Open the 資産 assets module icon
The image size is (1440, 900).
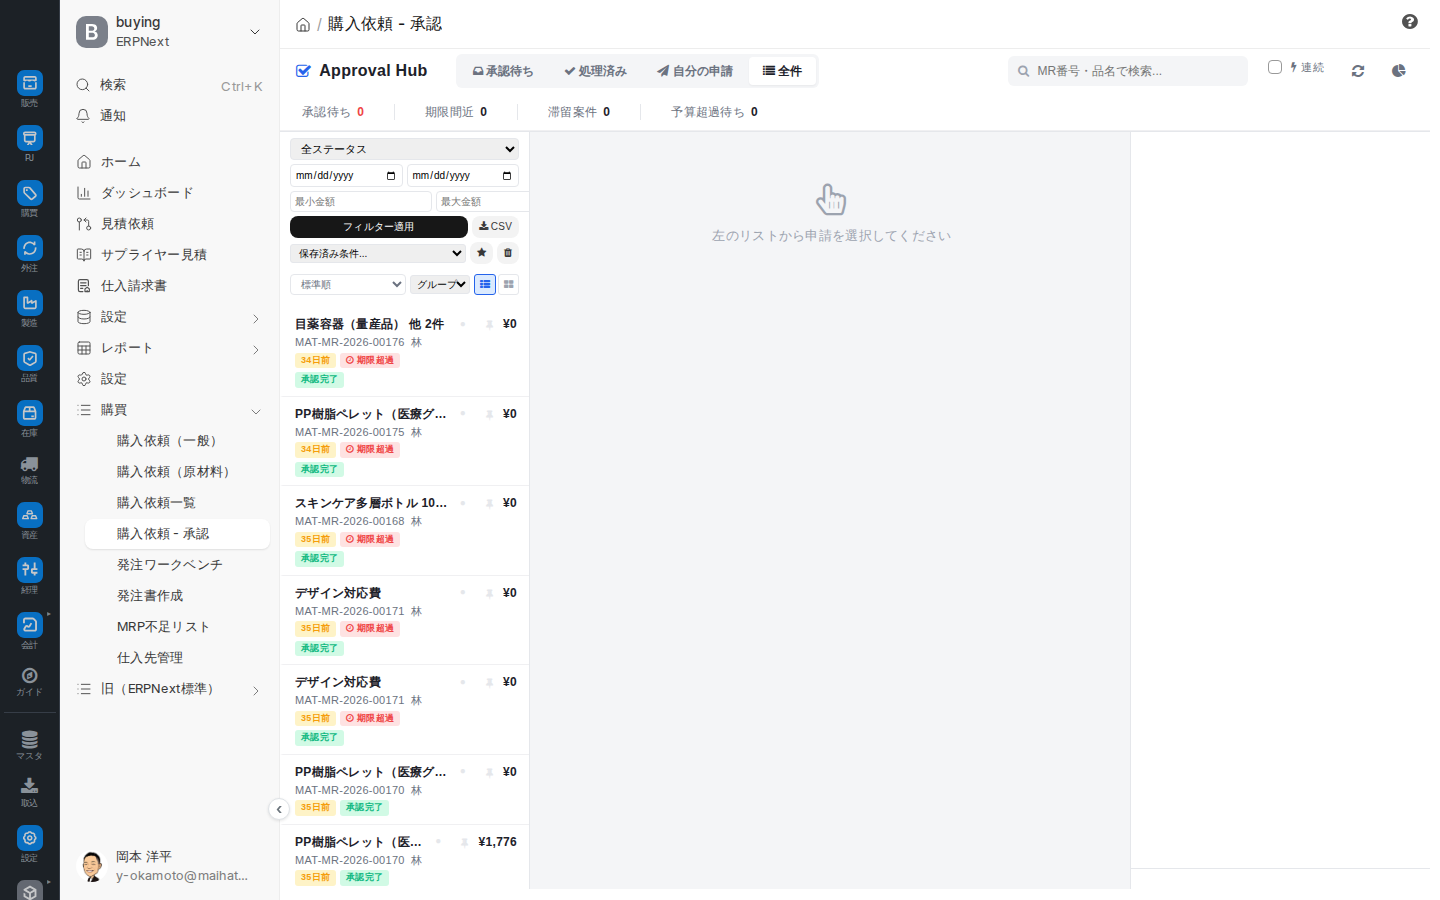pos(30,515)
